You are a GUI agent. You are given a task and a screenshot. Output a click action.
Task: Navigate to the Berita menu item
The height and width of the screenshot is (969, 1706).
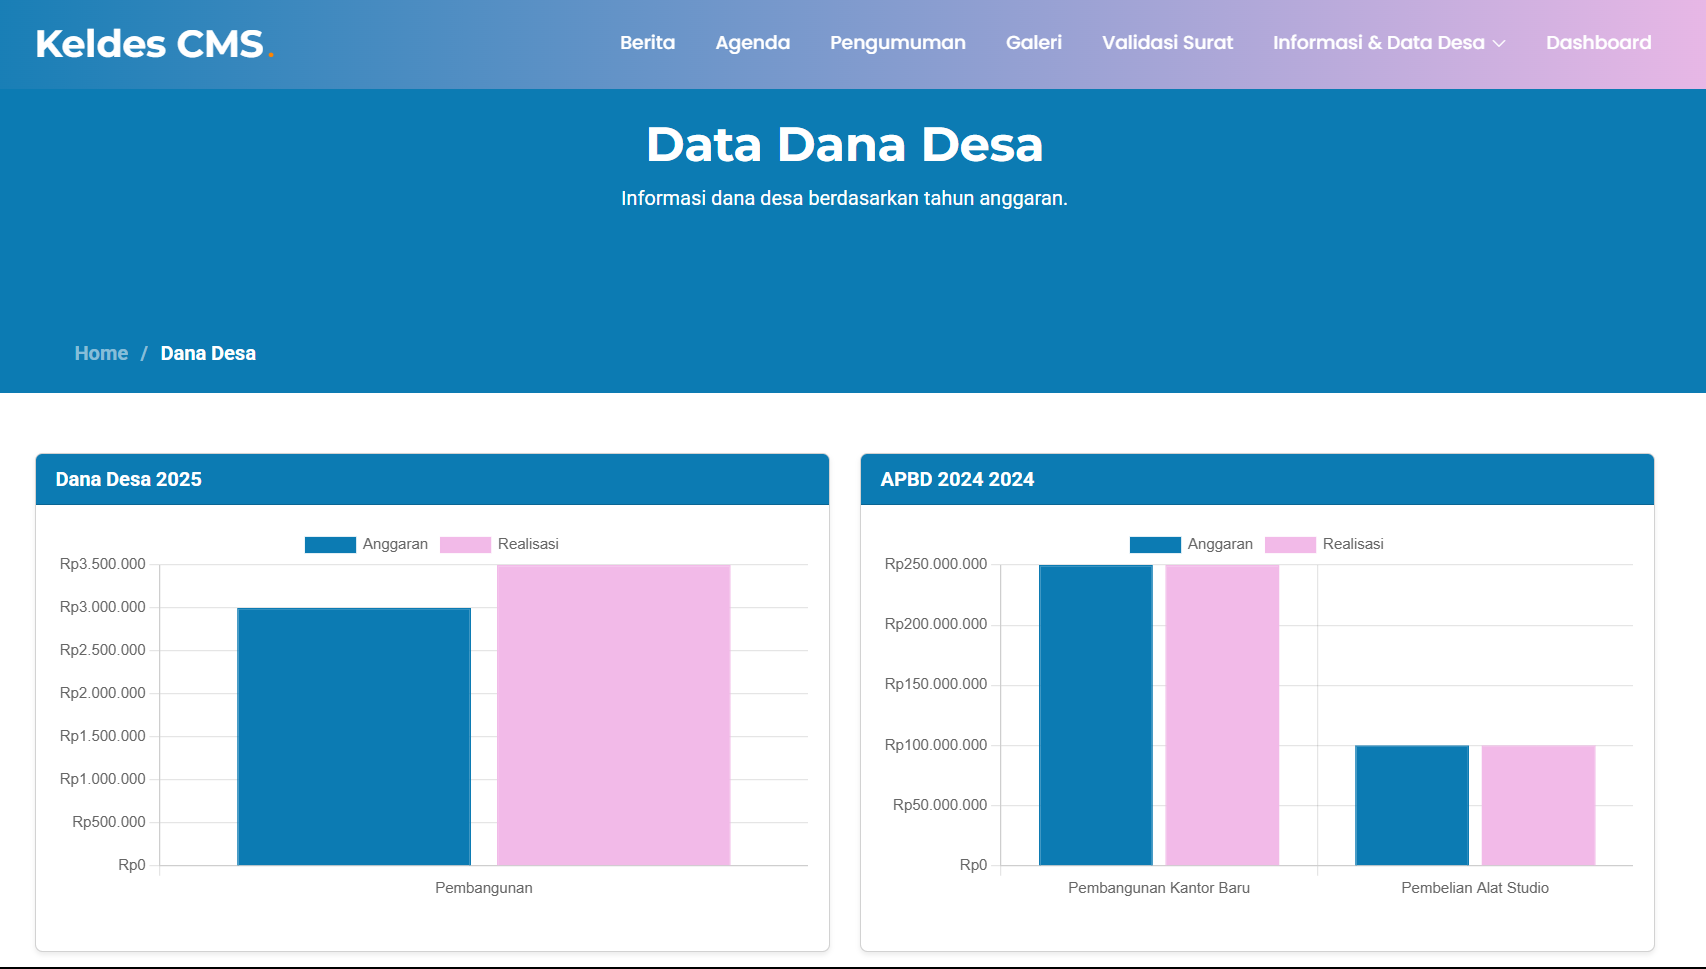[x=647, y=43]
